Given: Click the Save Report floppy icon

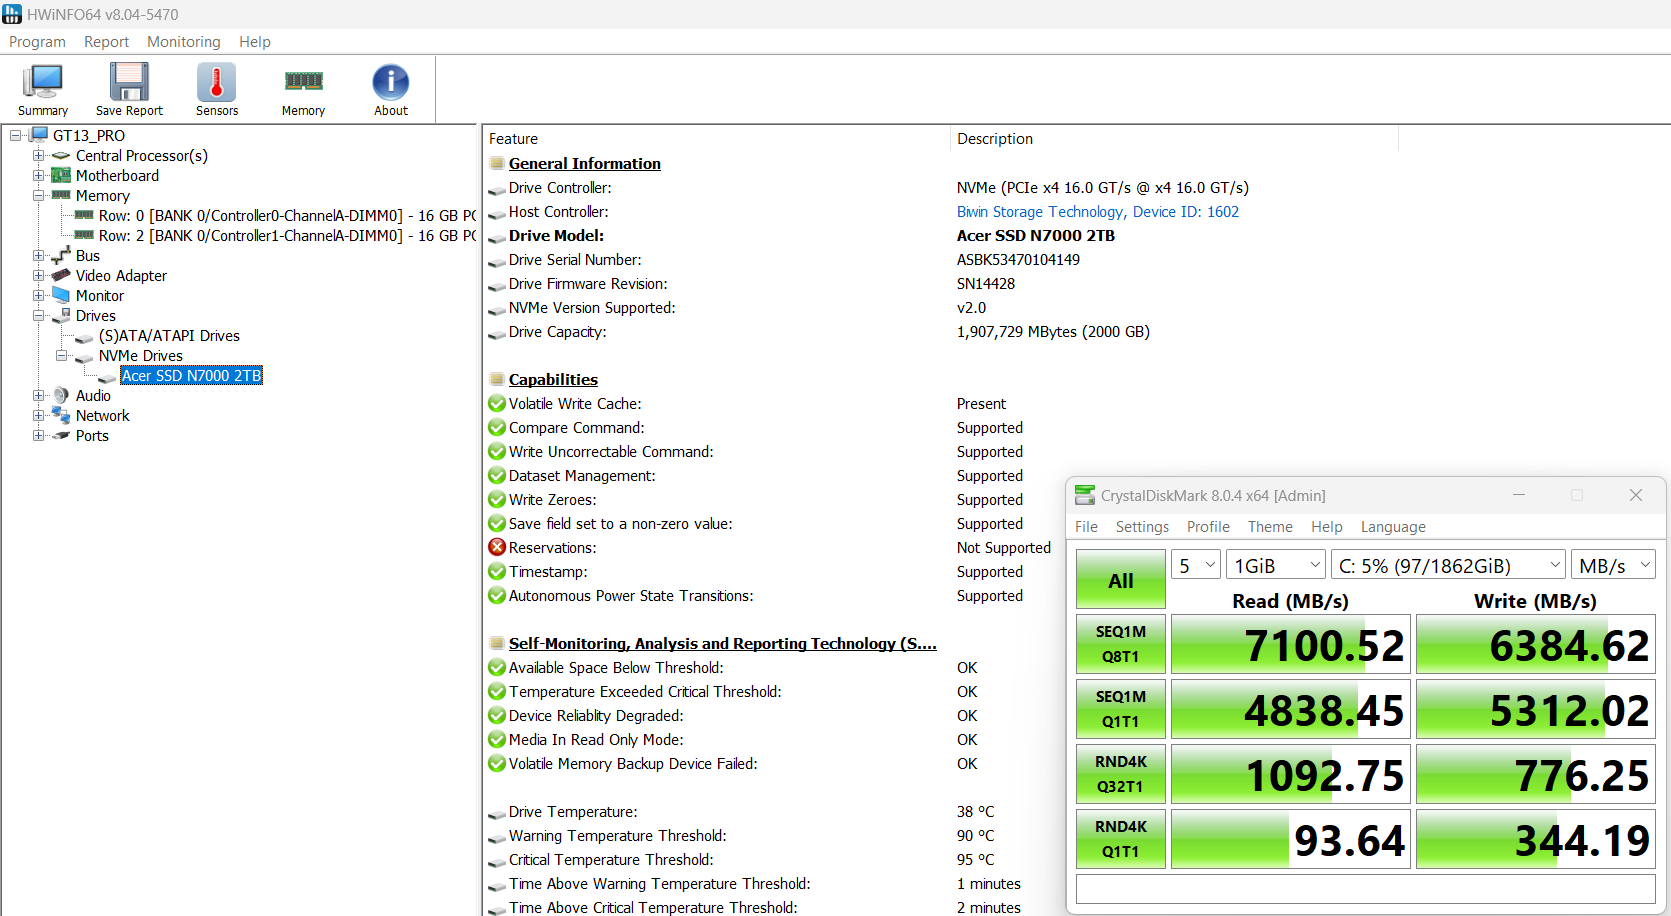Looking at the screenshot, I should pos(129,83).
